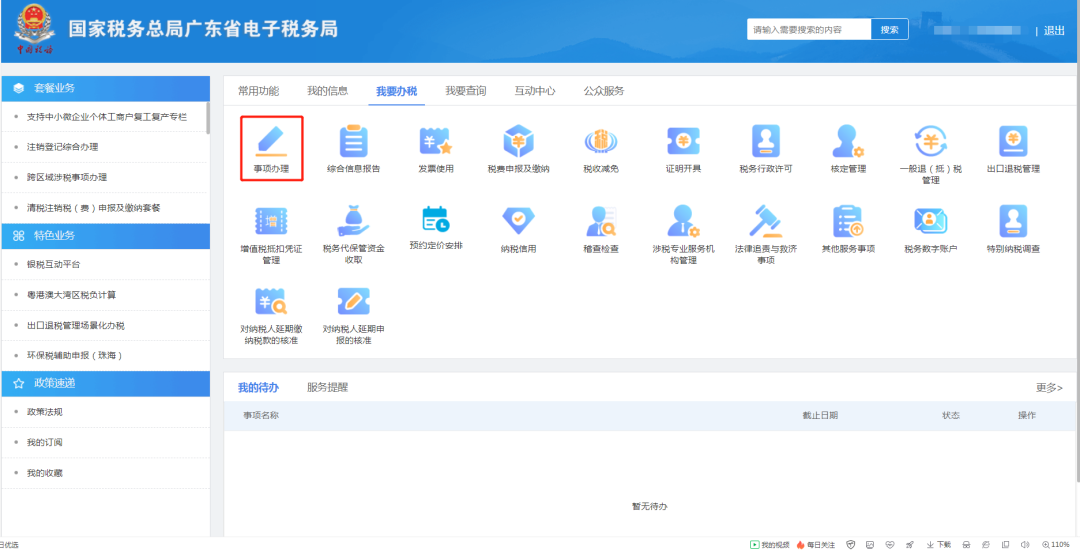Open 增值税抵扣凭证管理 module

pos(271,236)
